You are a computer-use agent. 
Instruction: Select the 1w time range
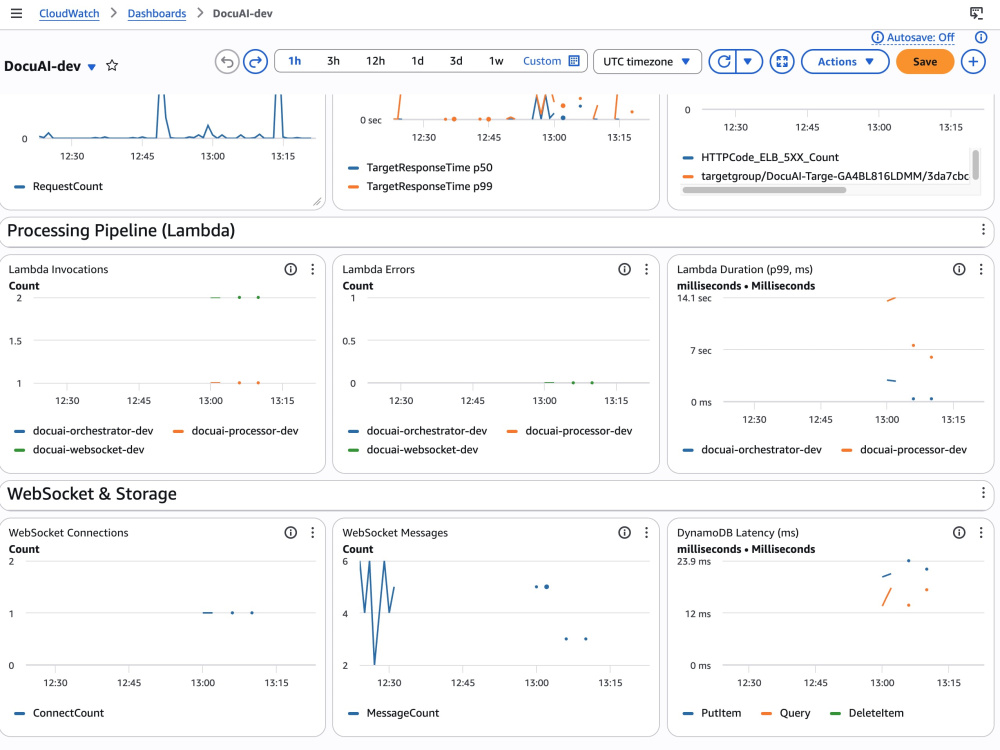[x=496, y=61]
